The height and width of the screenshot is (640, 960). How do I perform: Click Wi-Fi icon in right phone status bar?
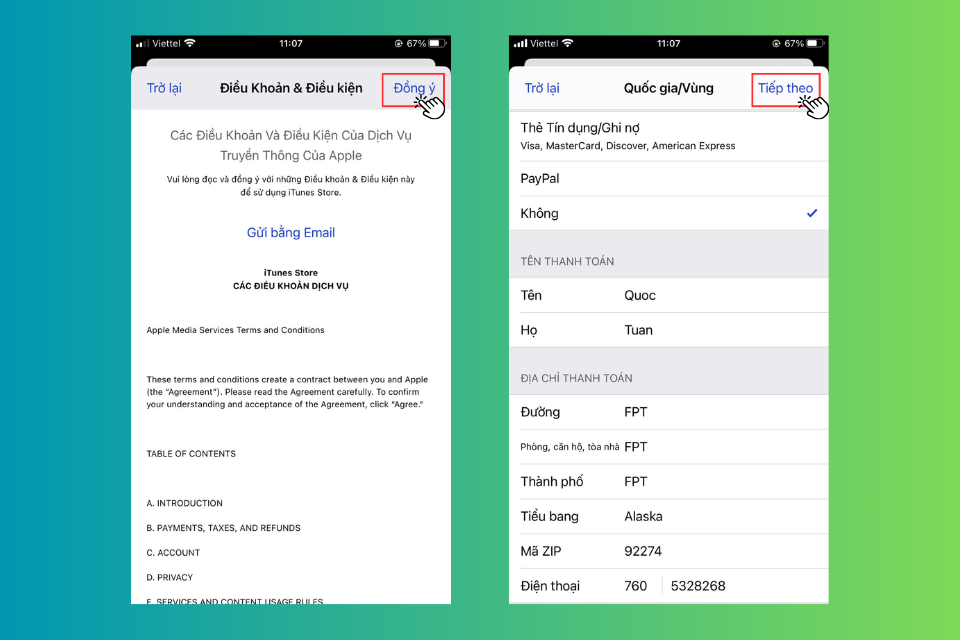click(568, 43)
